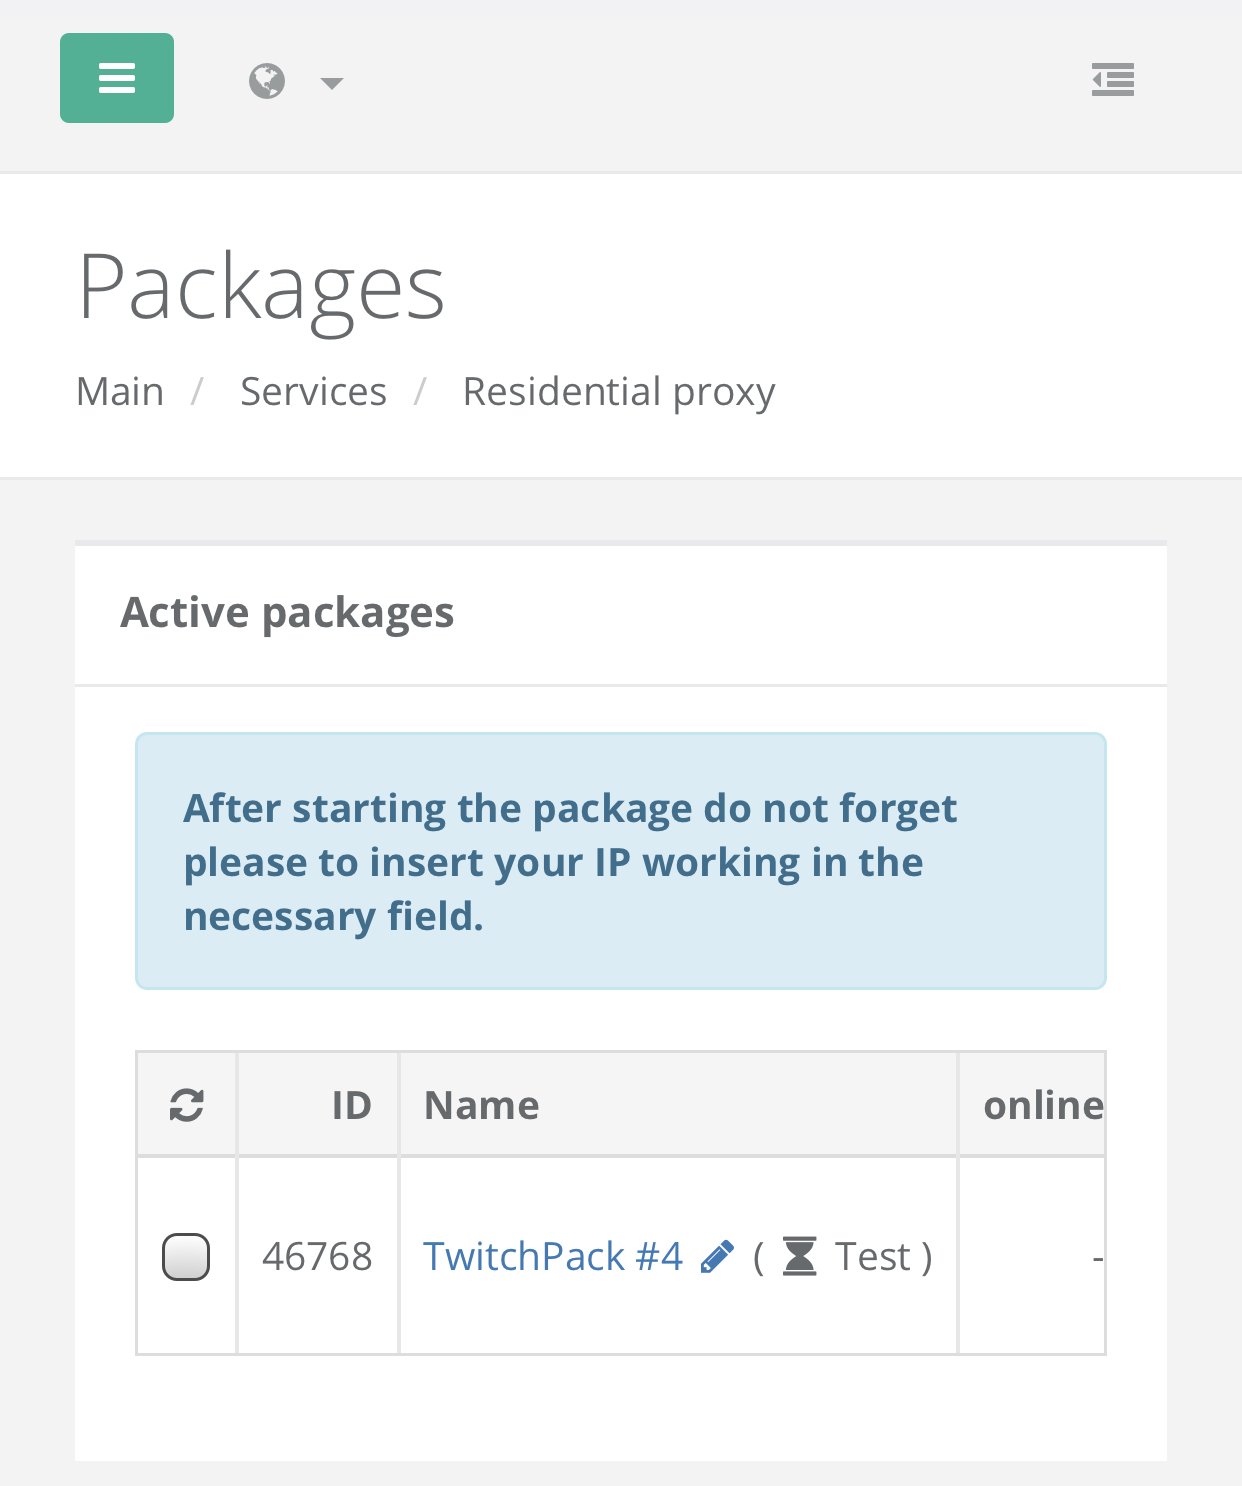Check the box for package 46768
1242x1486 pixels.
click(x=186, y=1257)
